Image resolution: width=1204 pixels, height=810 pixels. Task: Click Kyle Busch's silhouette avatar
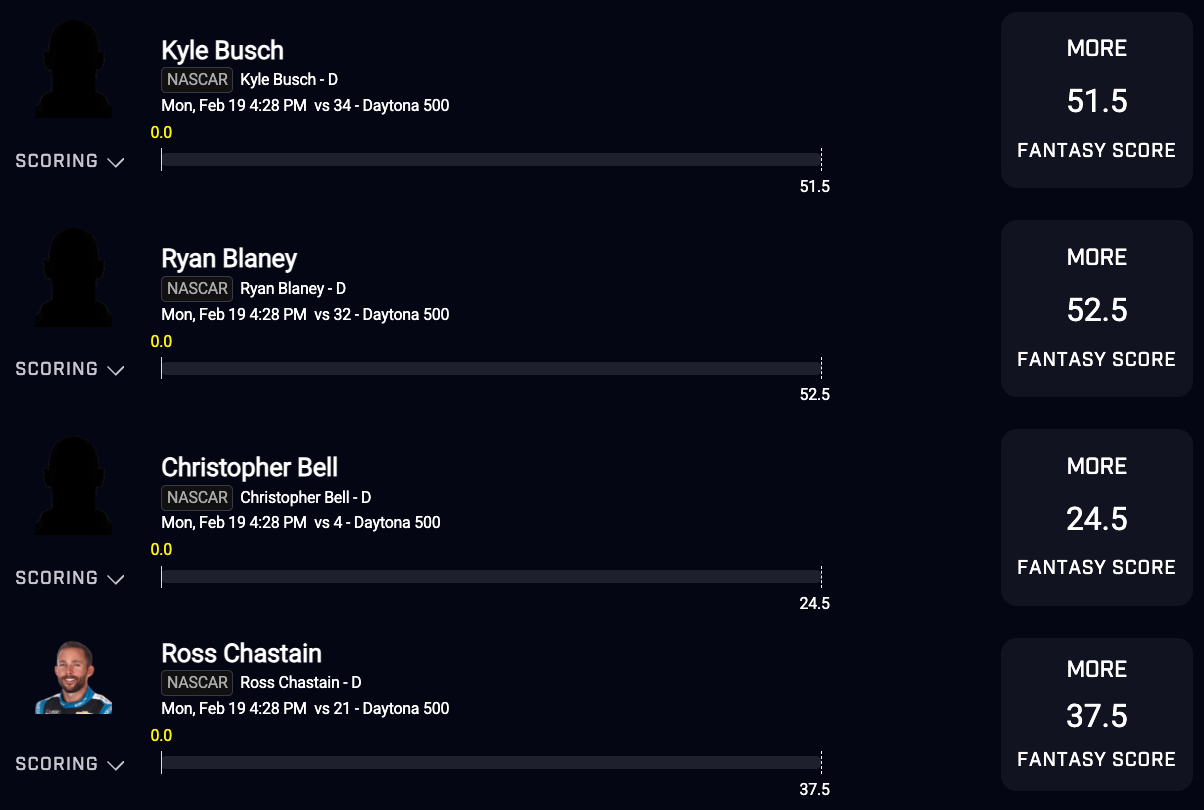pyautogui.click(x=73, y=70)
